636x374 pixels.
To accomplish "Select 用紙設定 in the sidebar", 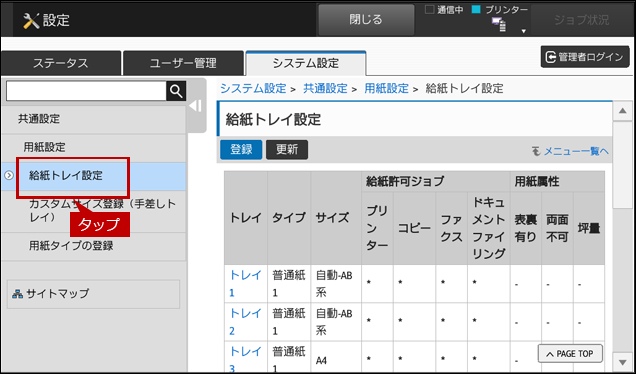I will (x=93, y=148).
